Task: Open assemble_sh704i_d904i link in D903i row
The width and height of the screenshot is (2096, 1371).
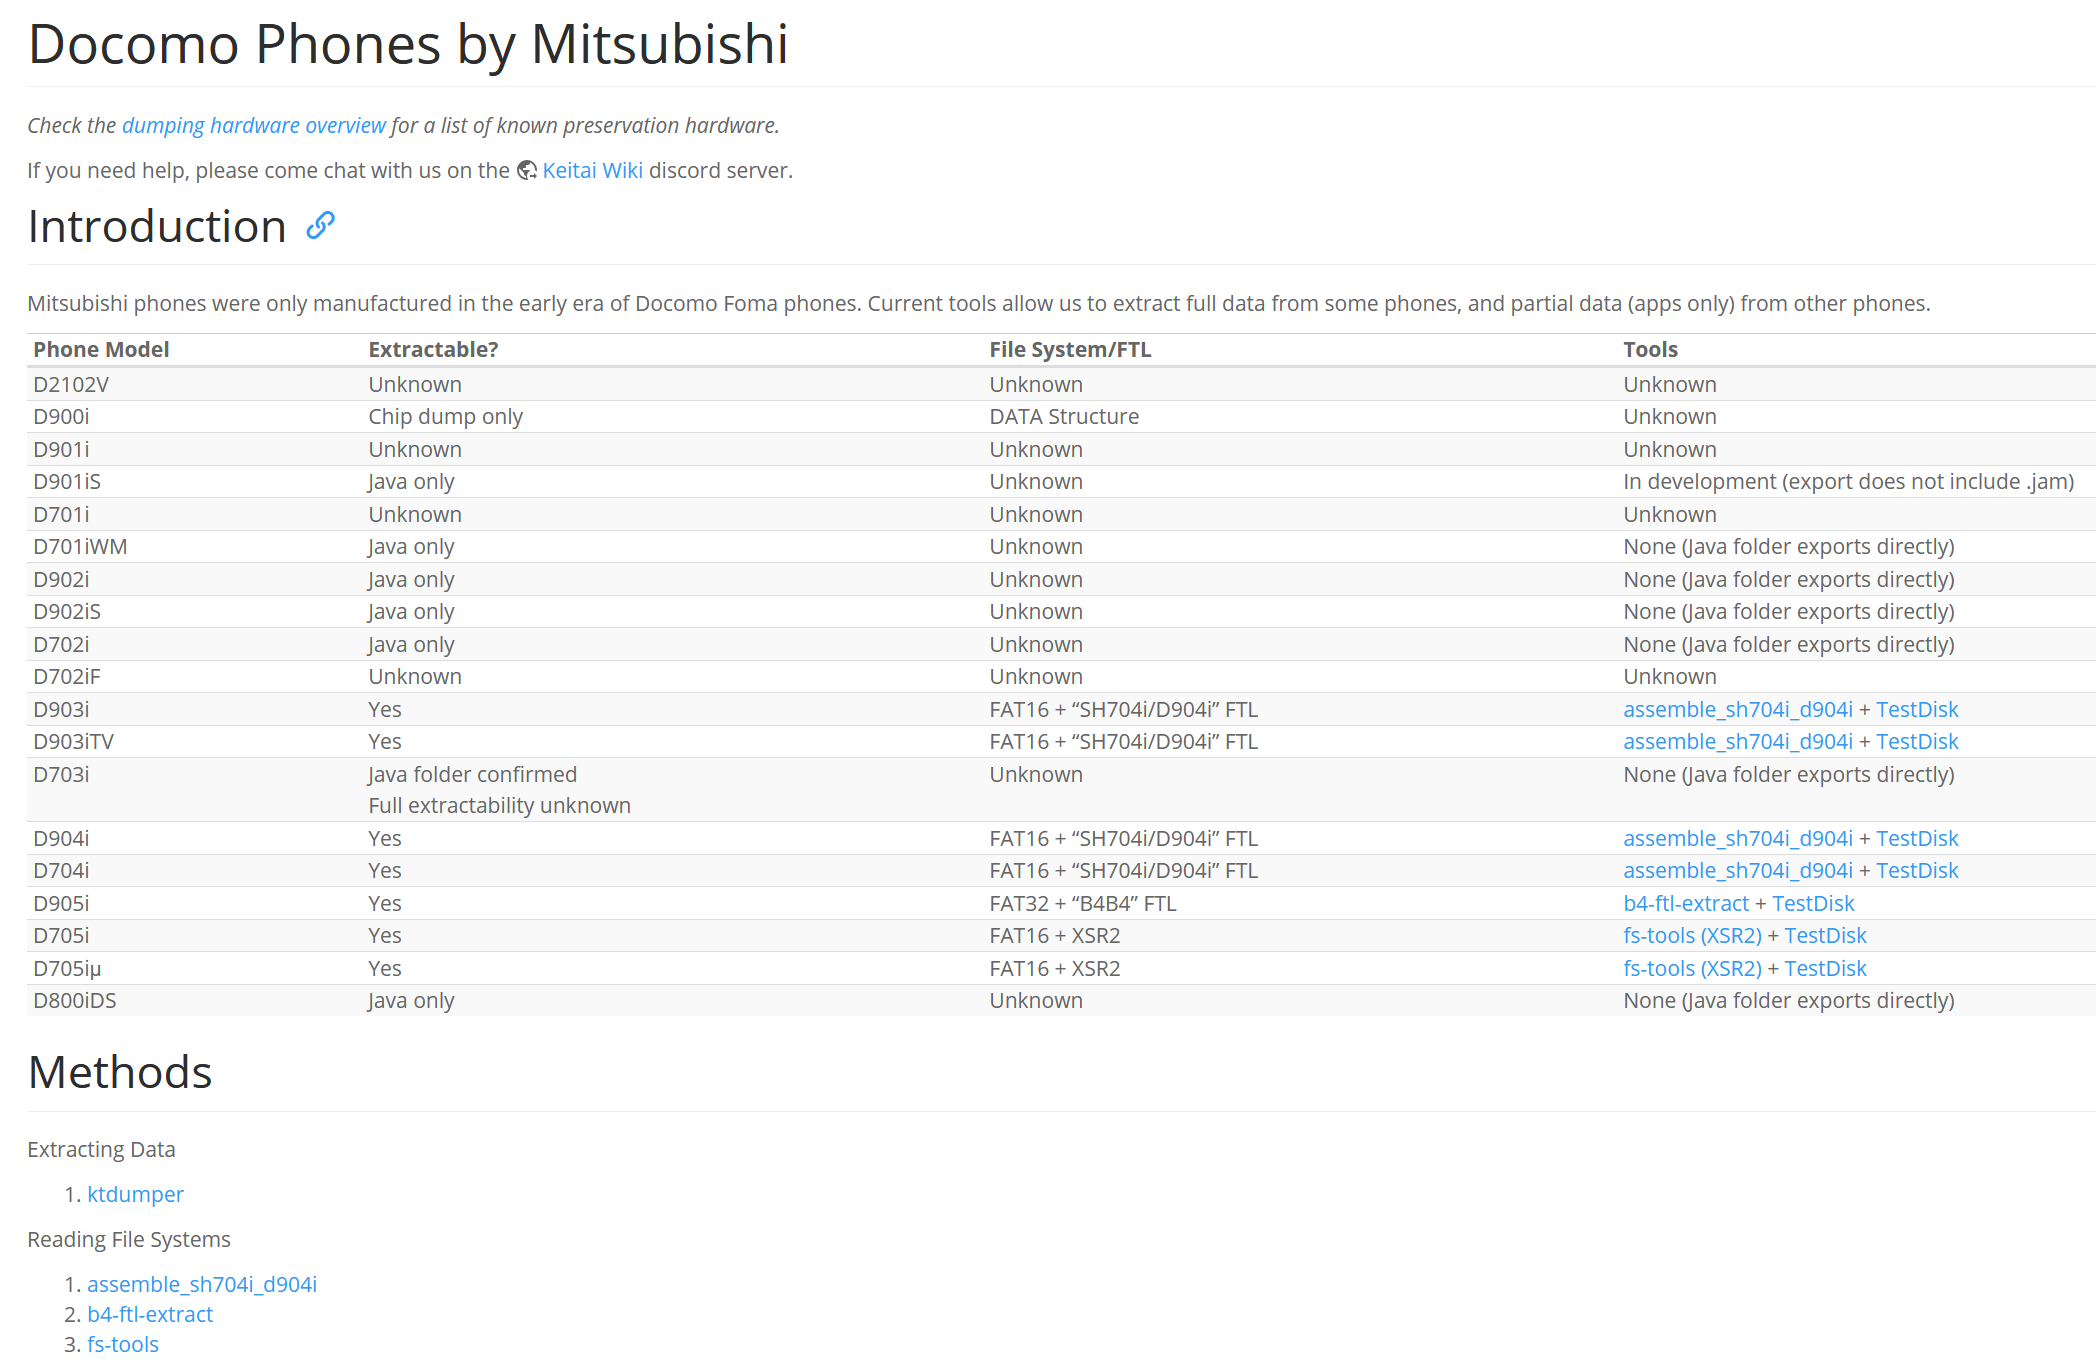Action: coord(1737,710)
